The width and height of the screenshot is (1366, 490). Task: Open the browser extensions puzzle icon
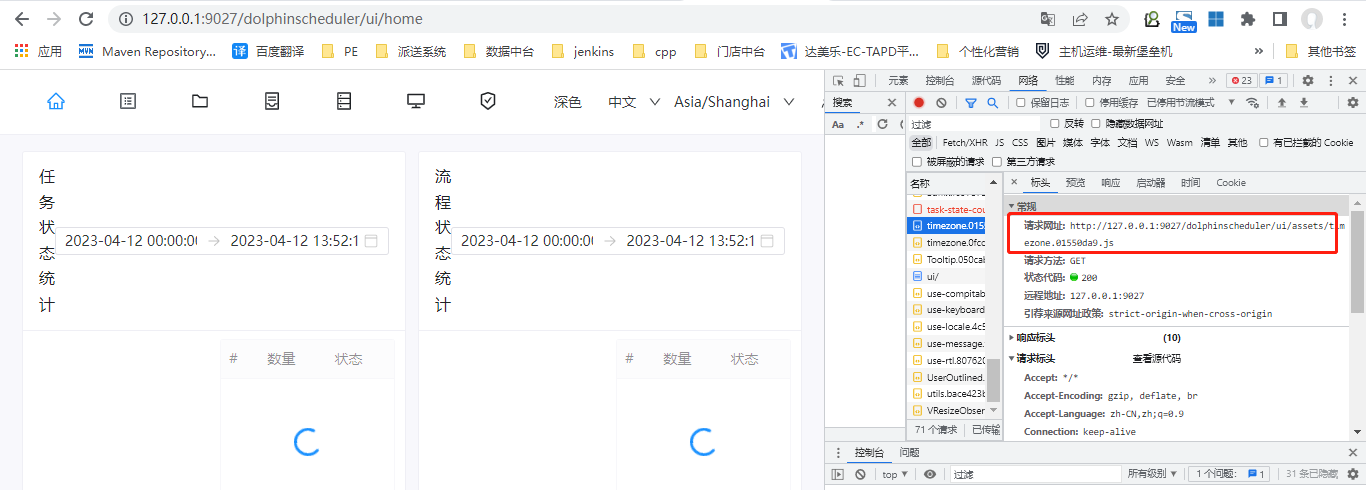pyautogui.click(x=1247, y=19)
